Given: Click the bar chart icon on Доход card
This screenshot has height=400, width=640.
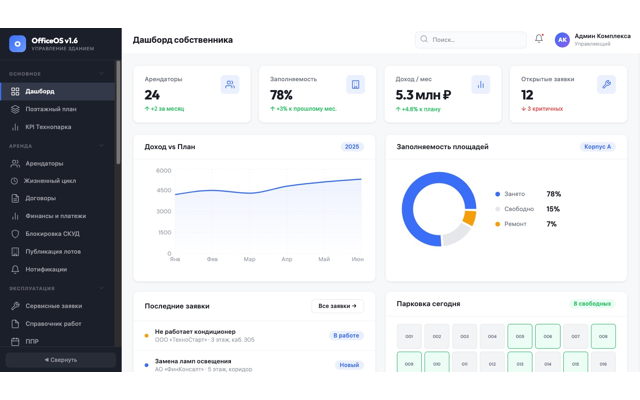Looking at the screenshot, I should [x=481, y=84].
